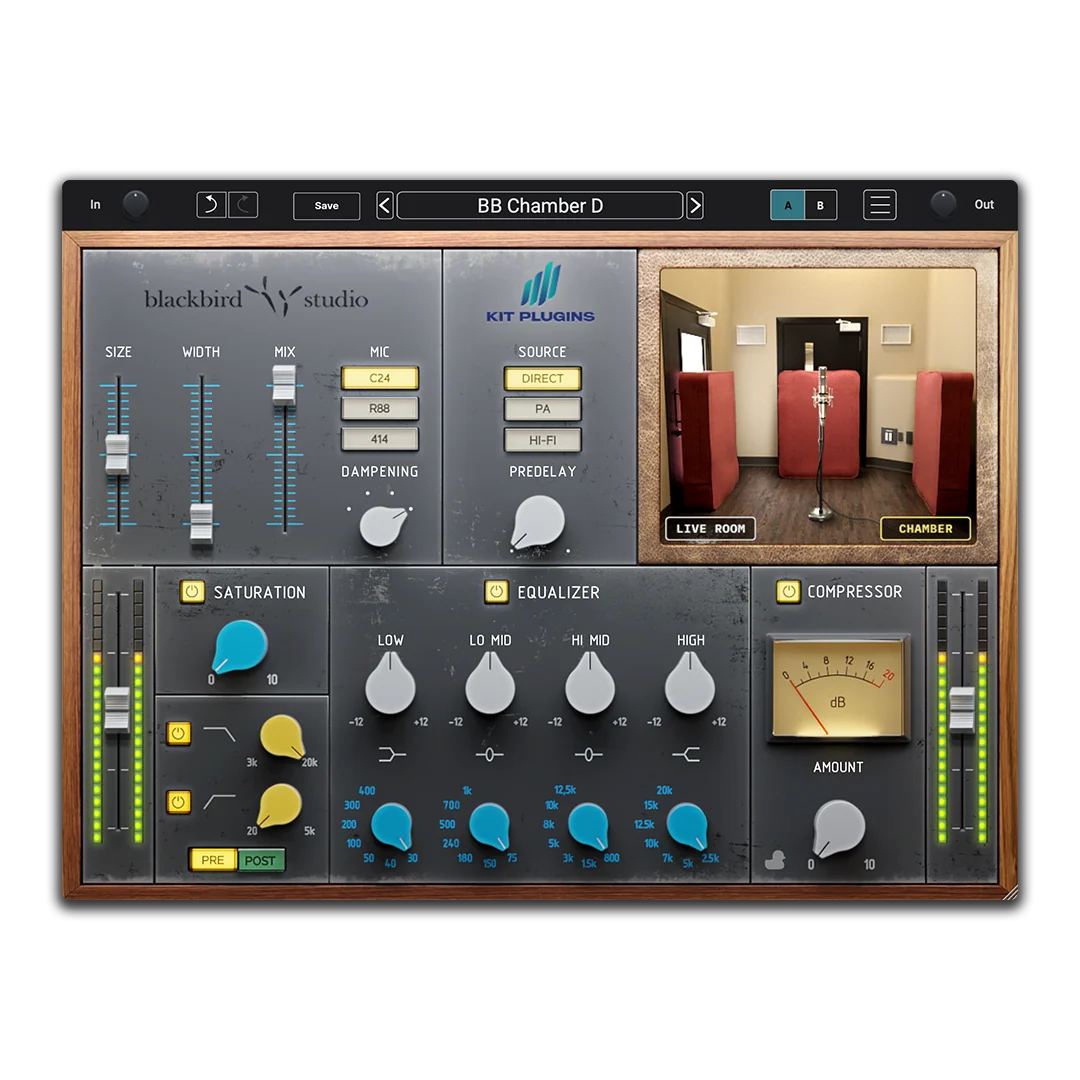The image size is (1080, 1080).
Task: Toggle the high-pass filter power button
Action: pyautogui.click(x=178, y=802)
